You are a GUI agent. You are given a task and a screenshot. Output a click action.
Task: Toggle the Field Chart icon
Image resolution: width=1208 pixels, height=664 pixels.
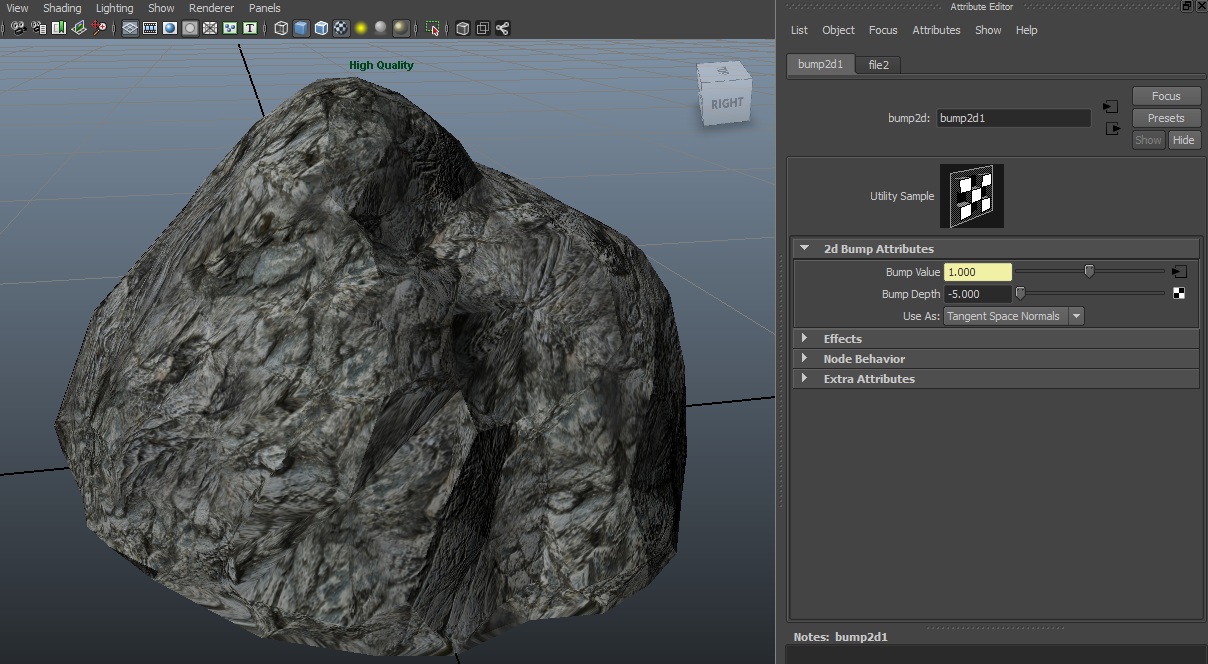[210, 28]
